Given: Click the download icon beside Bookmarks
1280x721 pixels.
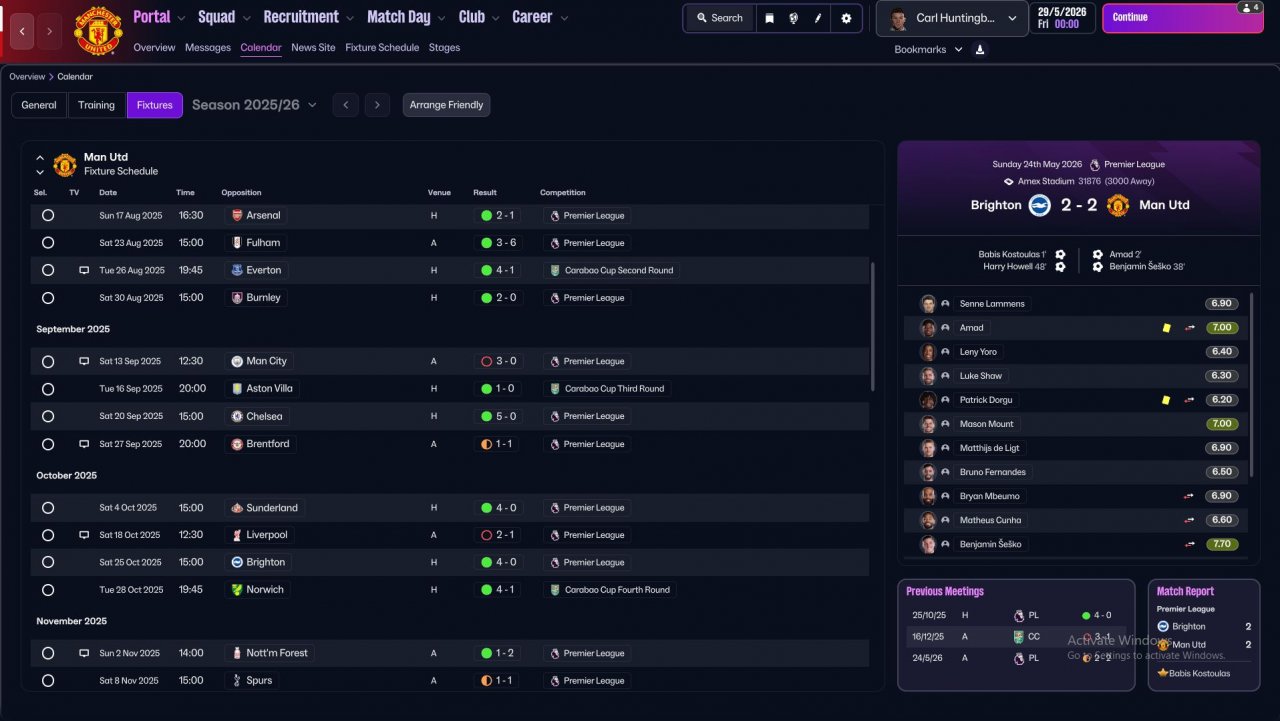Looking at the screenshot, I should click(980, 49).
